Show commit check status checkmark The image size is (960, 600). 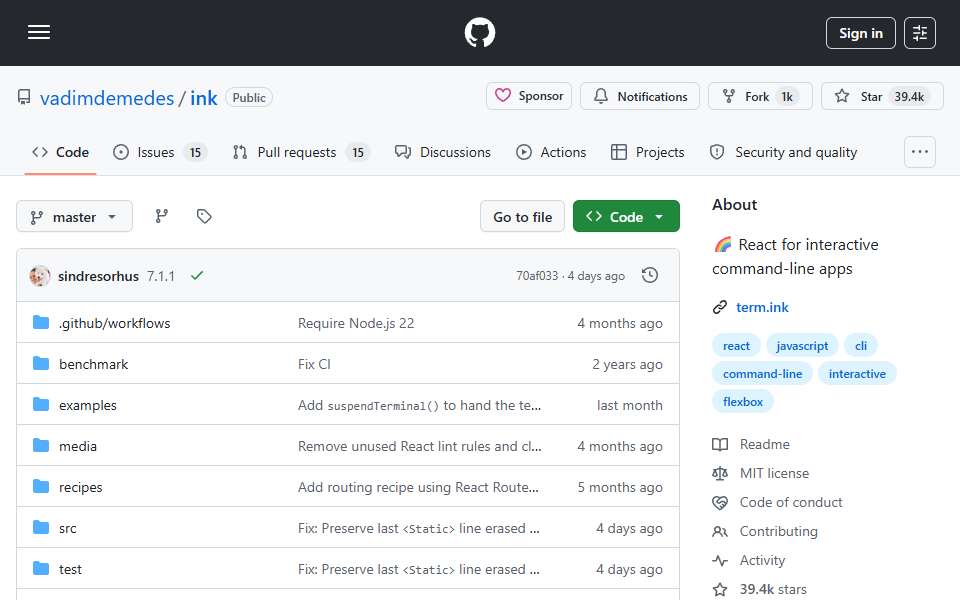[197, 276]
